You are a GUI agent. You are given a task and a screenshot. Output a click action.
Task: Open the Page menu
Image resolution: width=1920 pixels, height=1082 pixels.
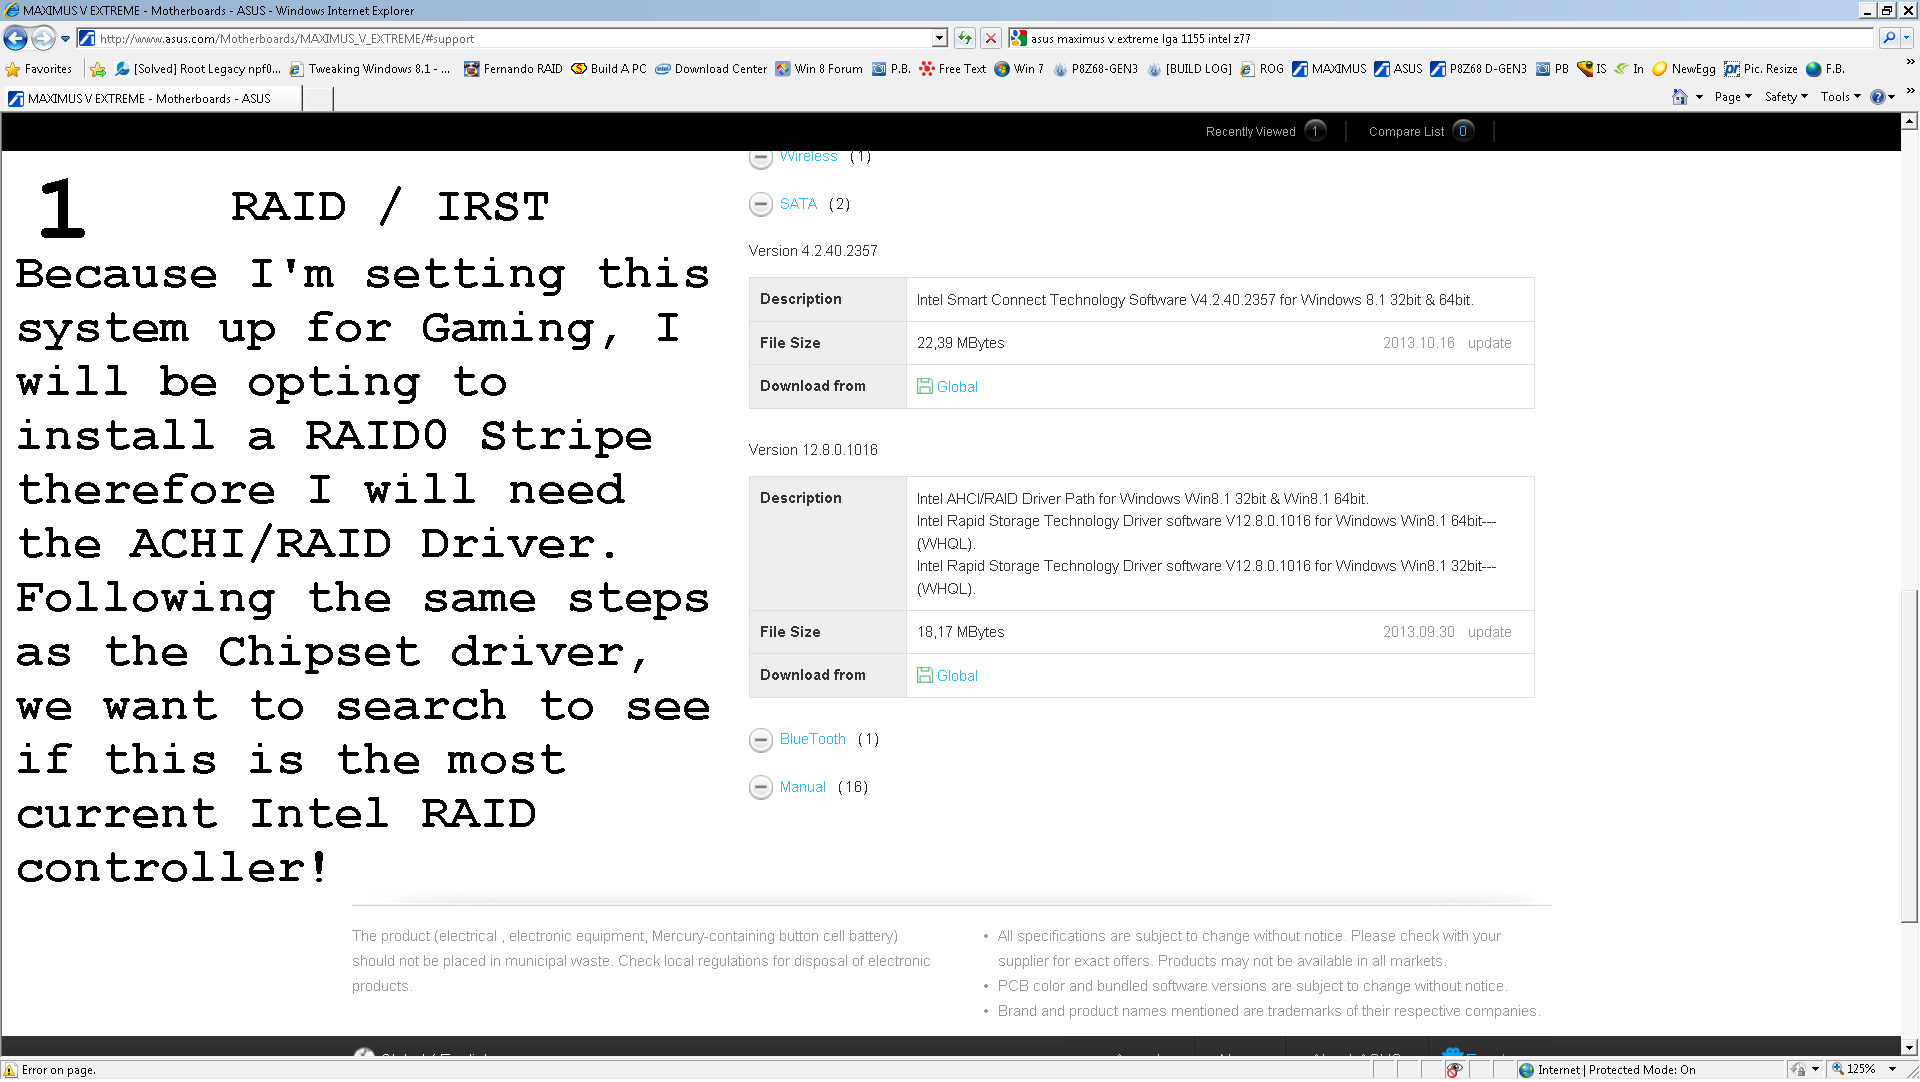click(1733, 97)
